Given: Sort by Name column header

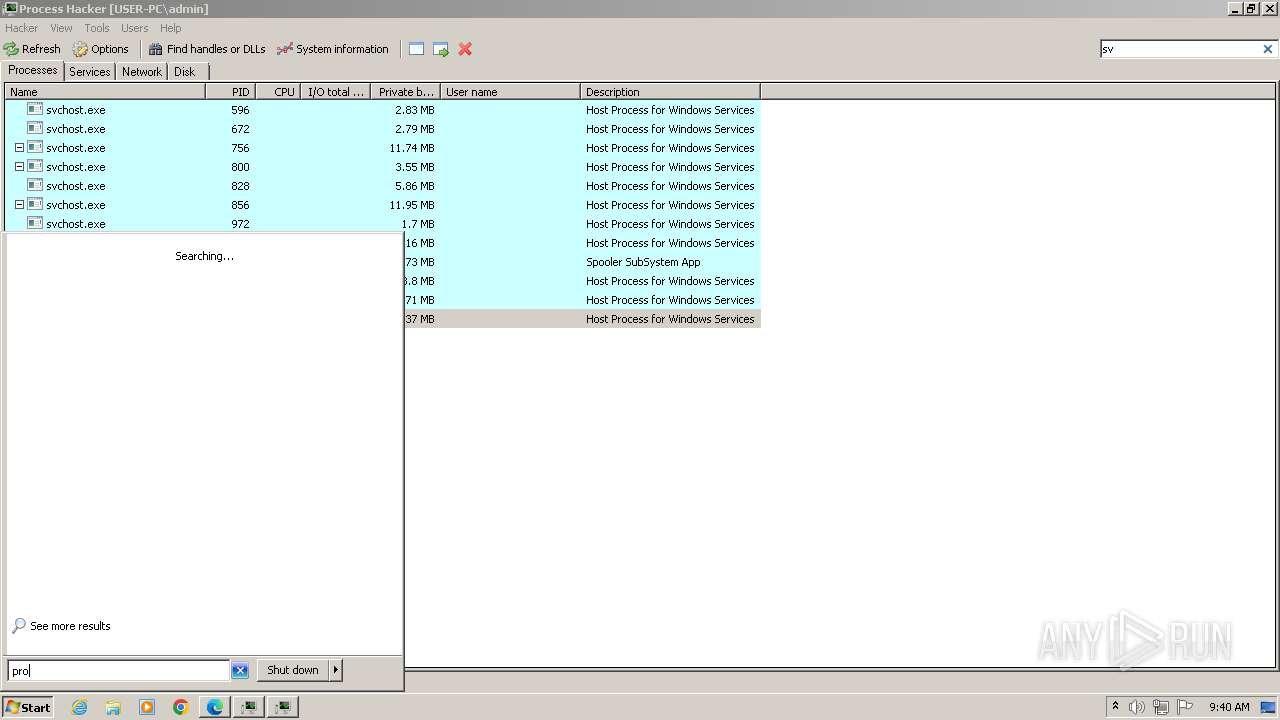Looking at the screenshot, I should [105, 92].
